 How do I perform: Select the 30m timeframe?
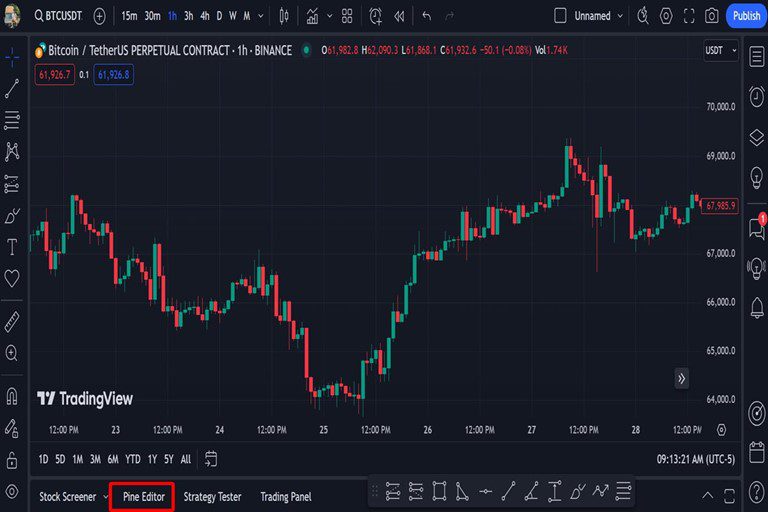click(x=152, y=16)
